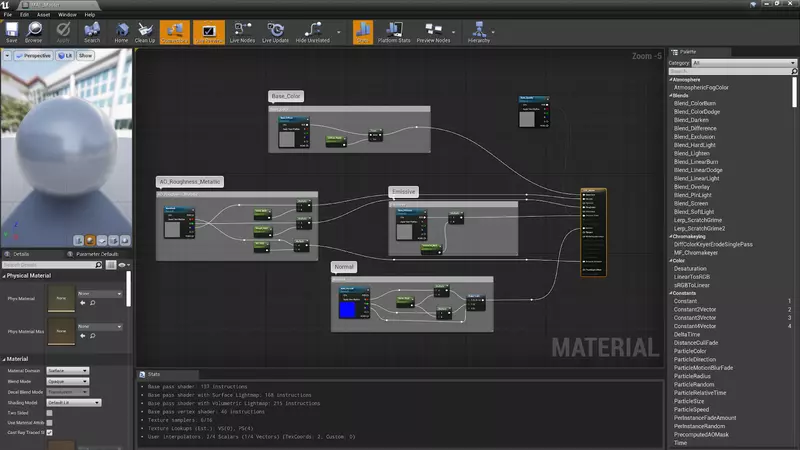Screen dimensions: 800x450
Task: Switch to the Details tab
Action: 21,254
